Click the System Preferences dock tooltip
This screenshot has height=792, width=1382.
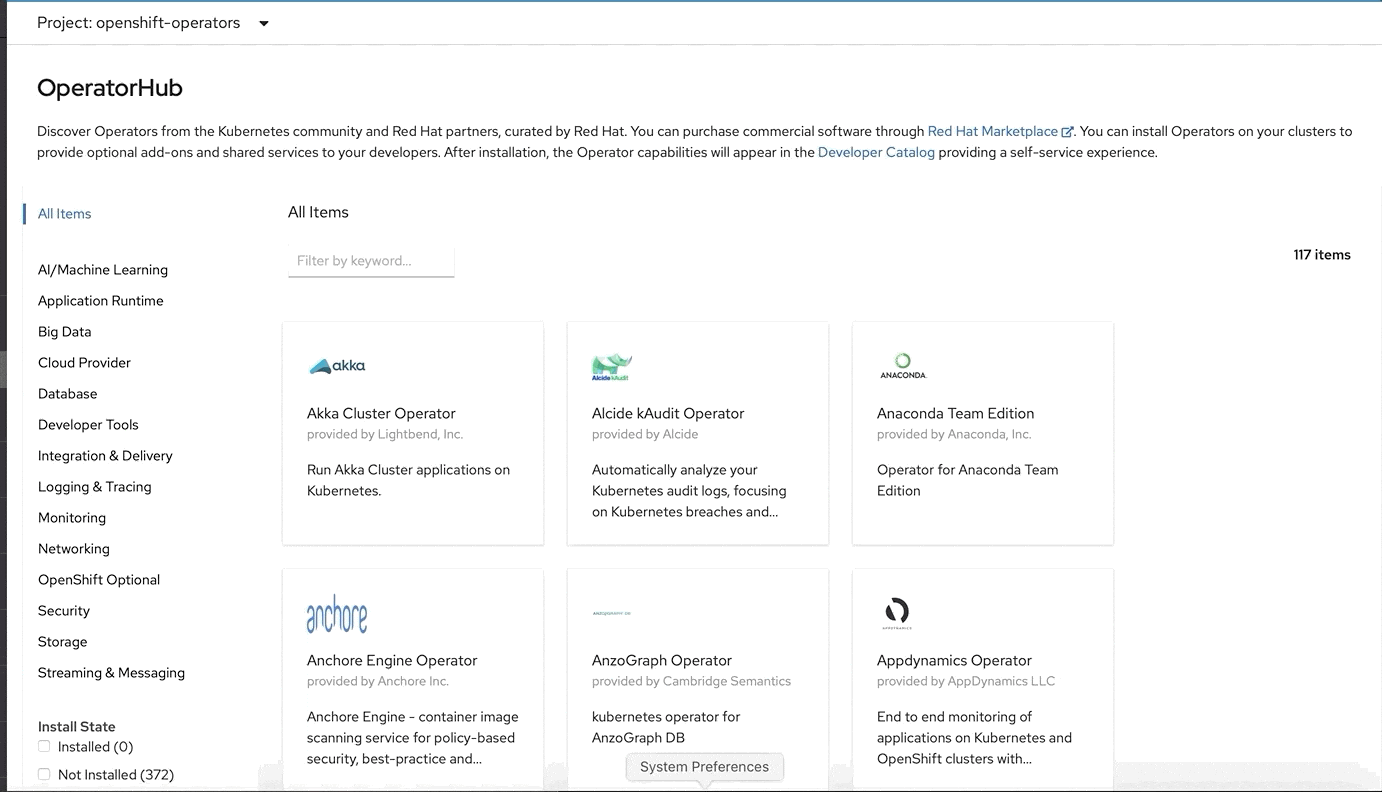coord(704,767)
